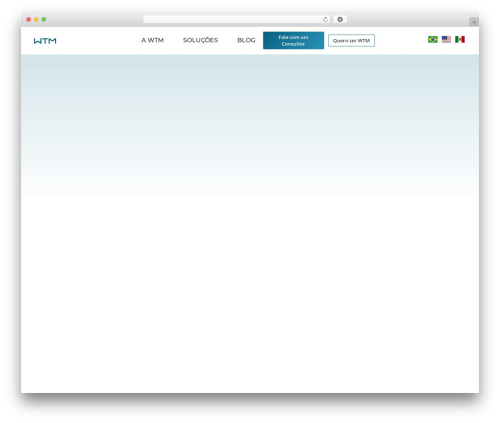The width and height of the screenshot is (500, 423).
Task: Open the SOLUÇÕES menu item
Action: pyautogui.click(x=200, y=40)
